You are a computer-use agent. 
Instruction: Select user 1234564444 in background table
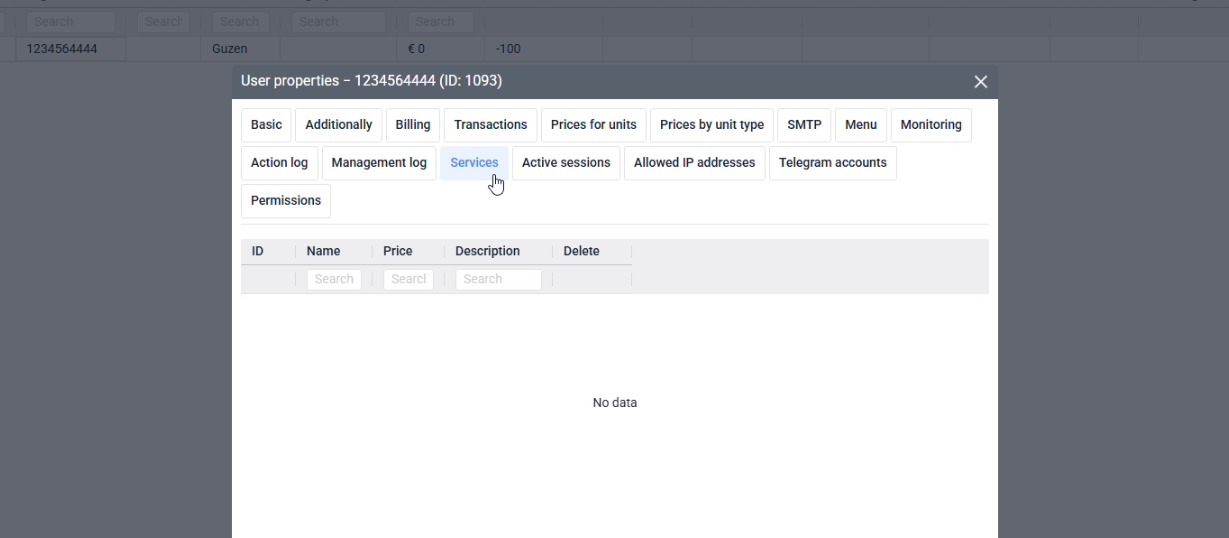point(62,49)
